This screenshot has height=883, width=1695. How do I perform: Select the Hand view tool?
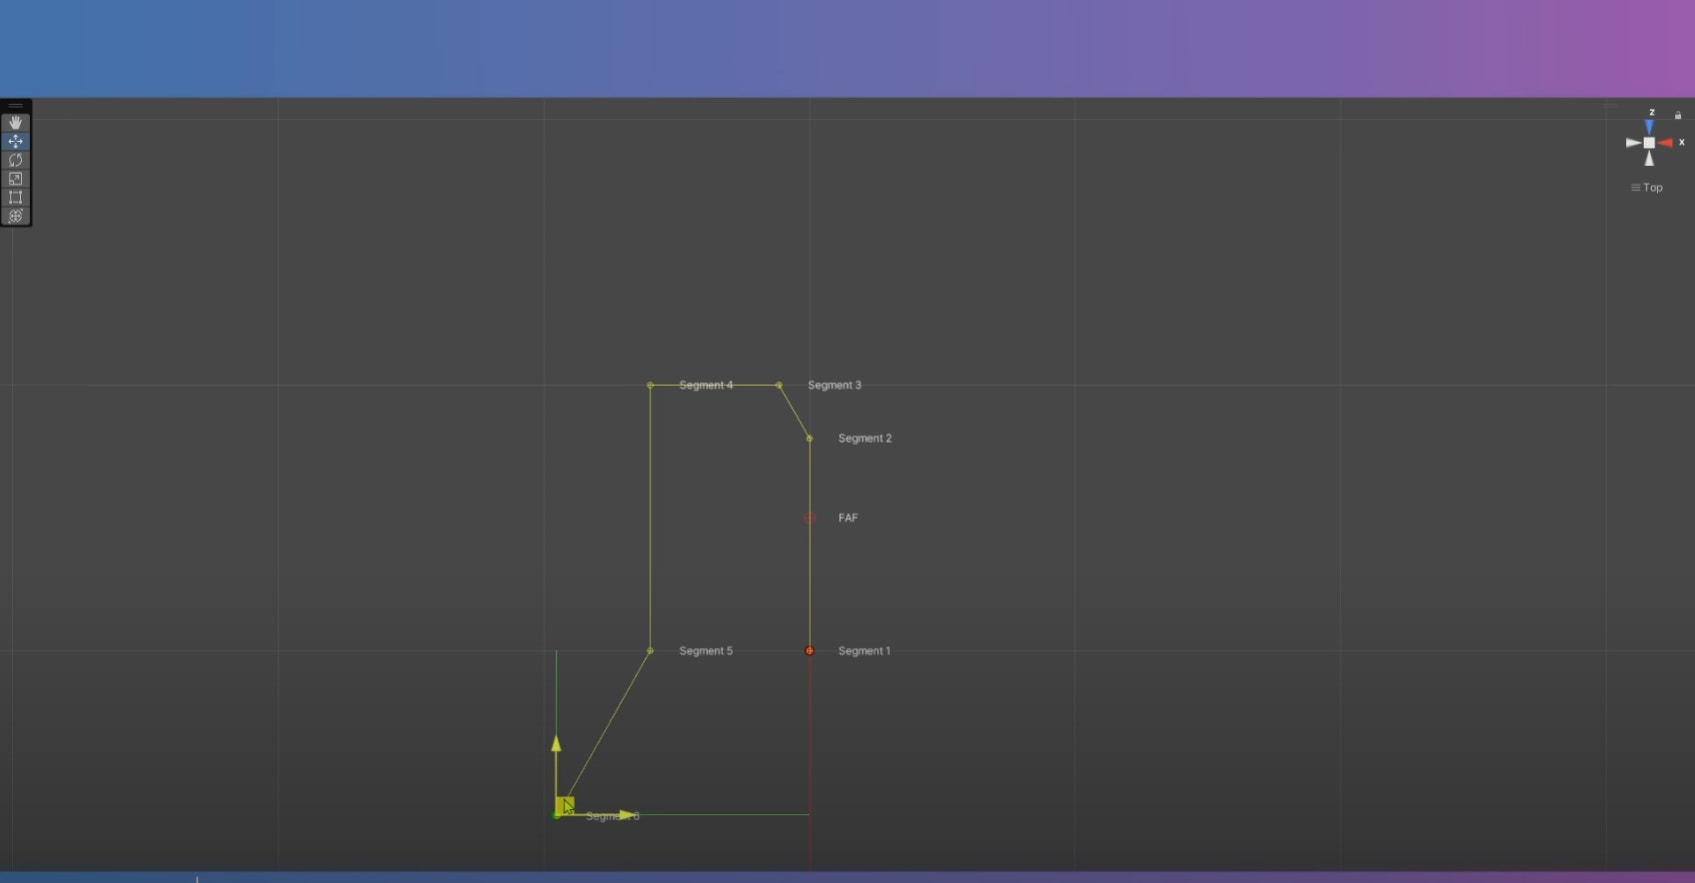click(15, 122)
